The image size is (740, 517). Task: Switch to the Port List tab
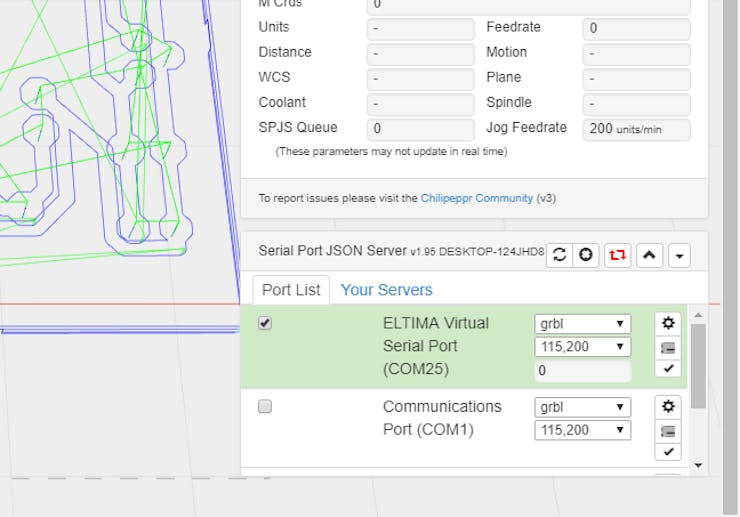[x=291, y=290]
